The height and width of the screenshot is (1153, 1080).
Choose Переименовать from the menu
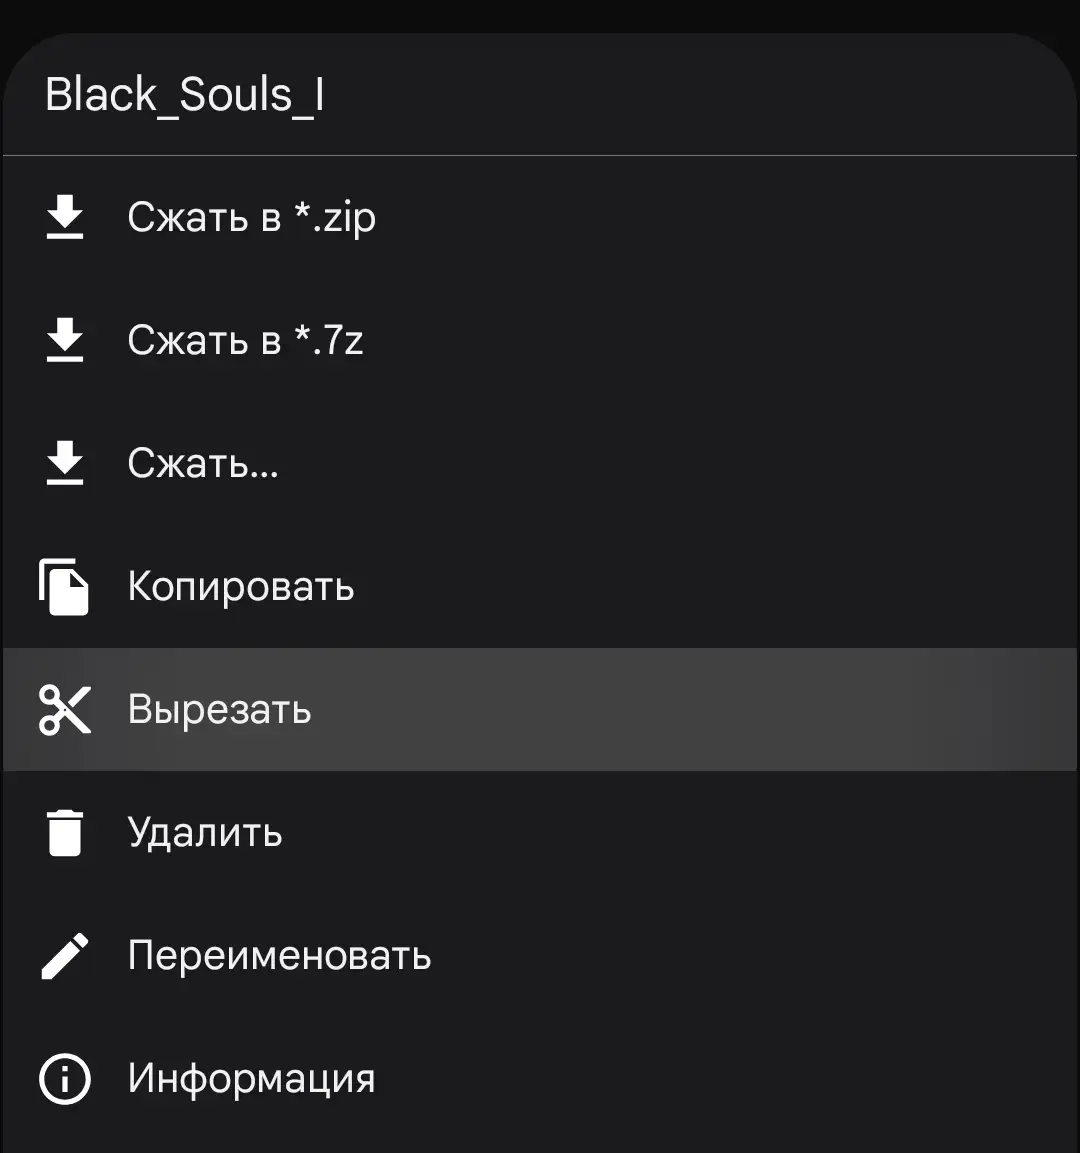tap(279, 956)
